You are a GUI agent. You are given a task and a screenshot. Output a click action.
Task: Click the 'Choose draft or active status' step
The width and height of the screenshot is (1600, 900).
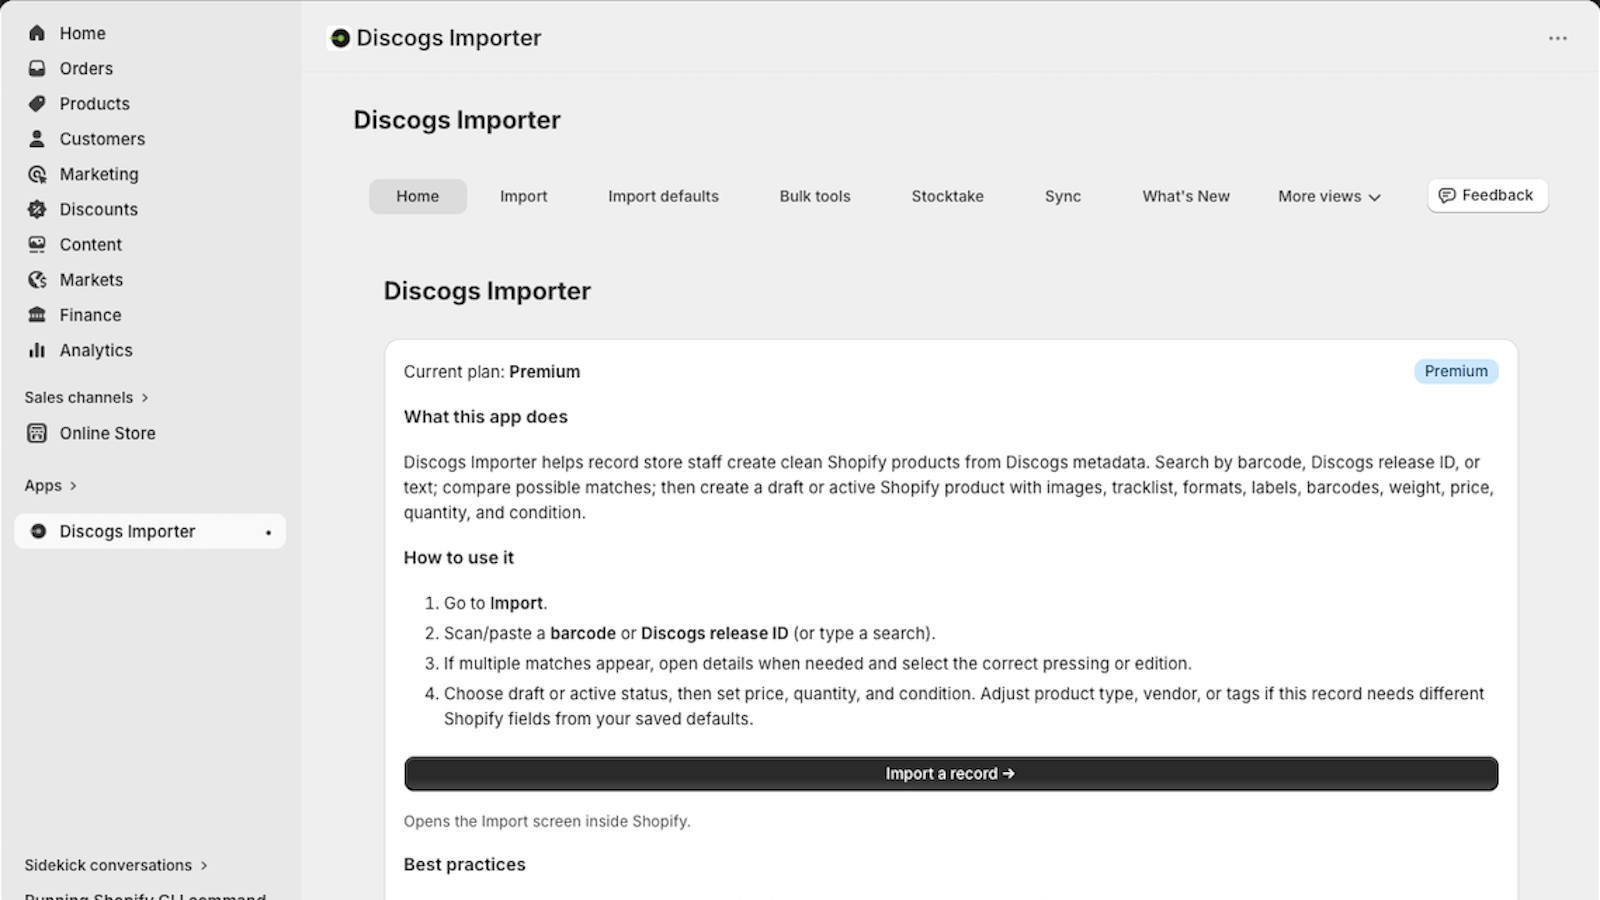pyautogui.click(x=964, y=706)
